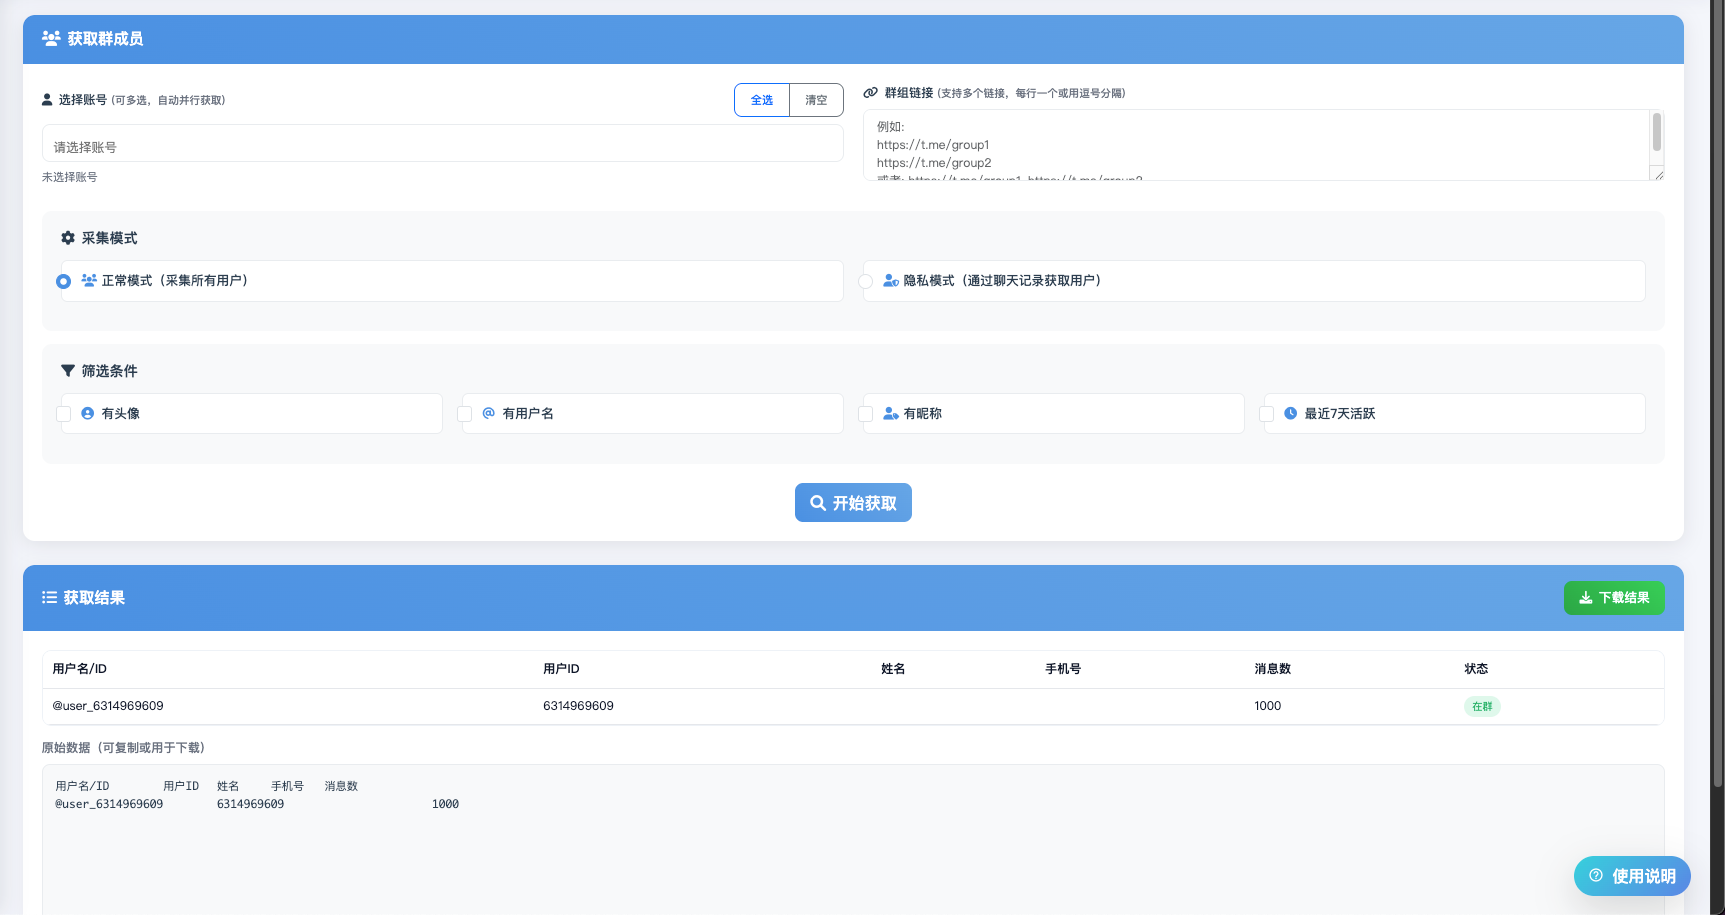Click the group links textarea scrollbar
The width and height of the screenshot is (1725, 915).
coord(1656,134)
